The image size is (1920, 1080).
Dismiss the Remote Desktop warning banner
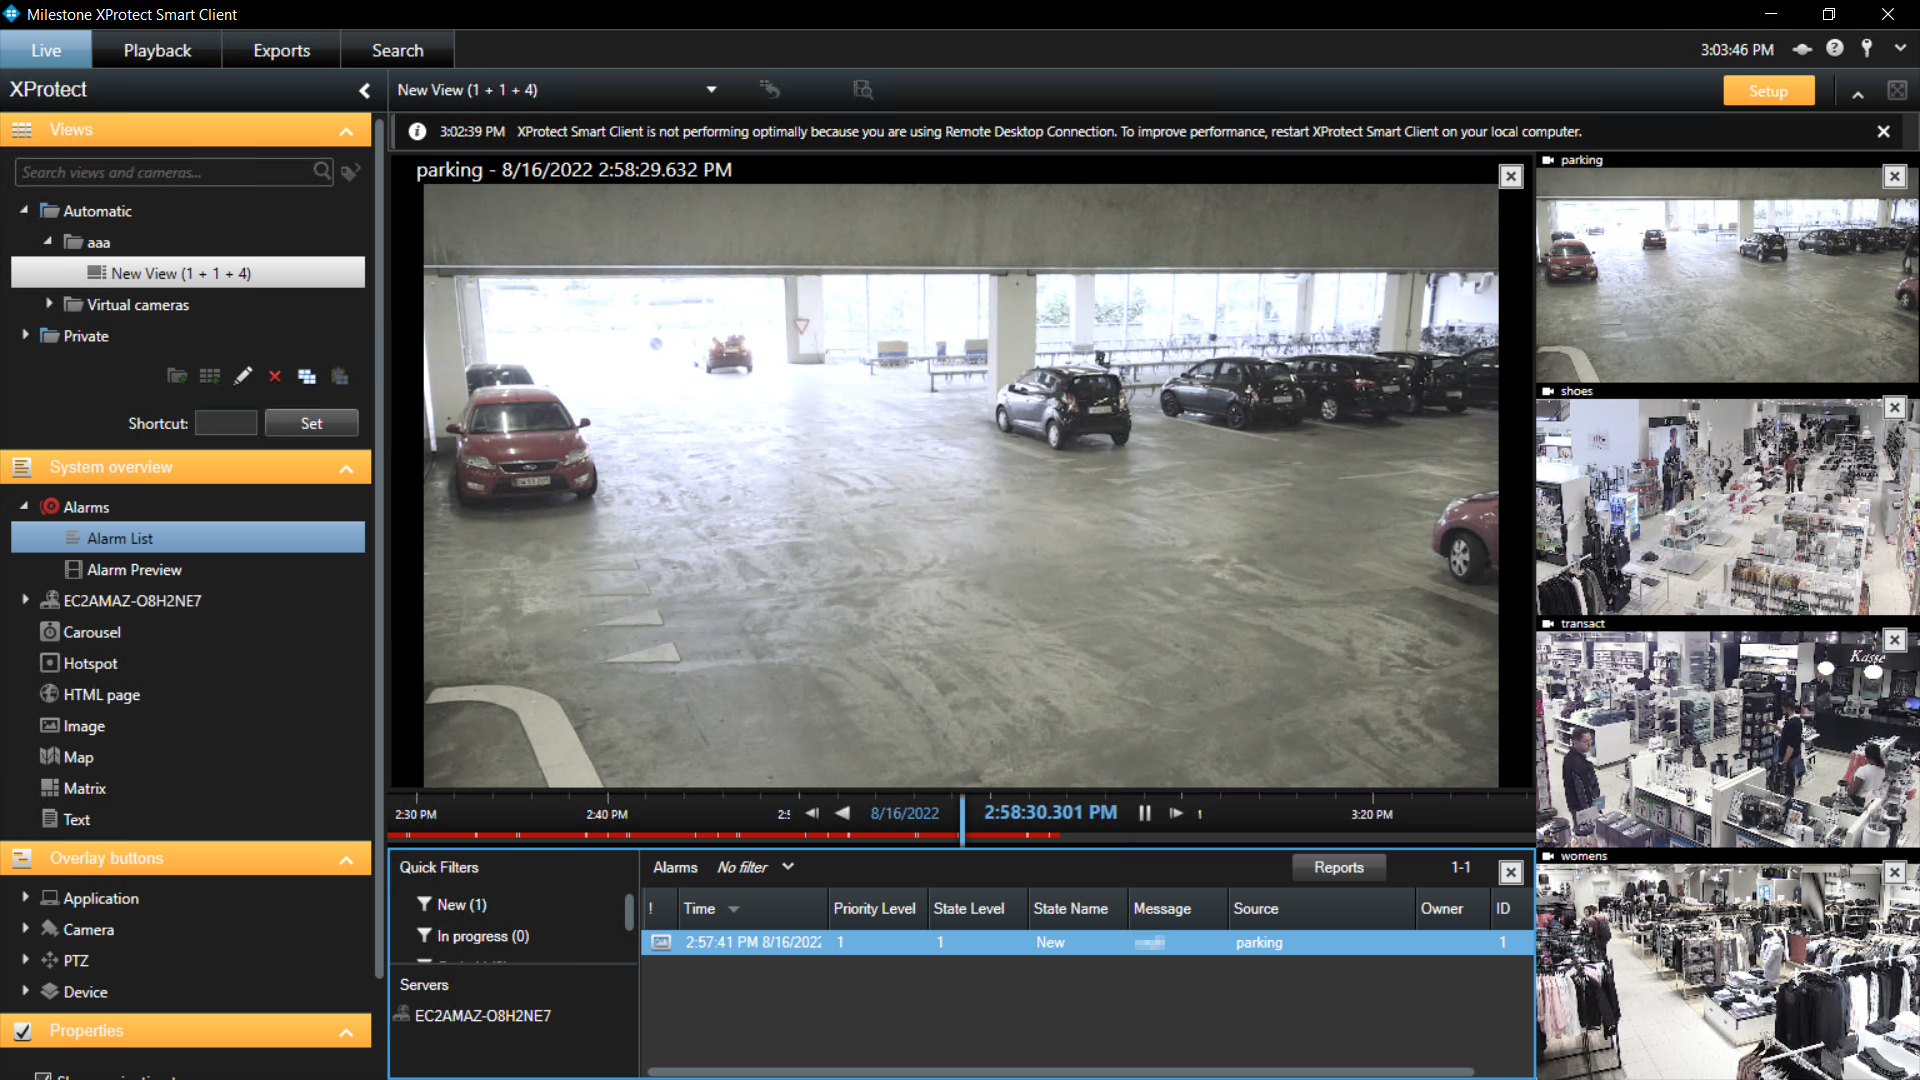click(x=1883, y=131)
